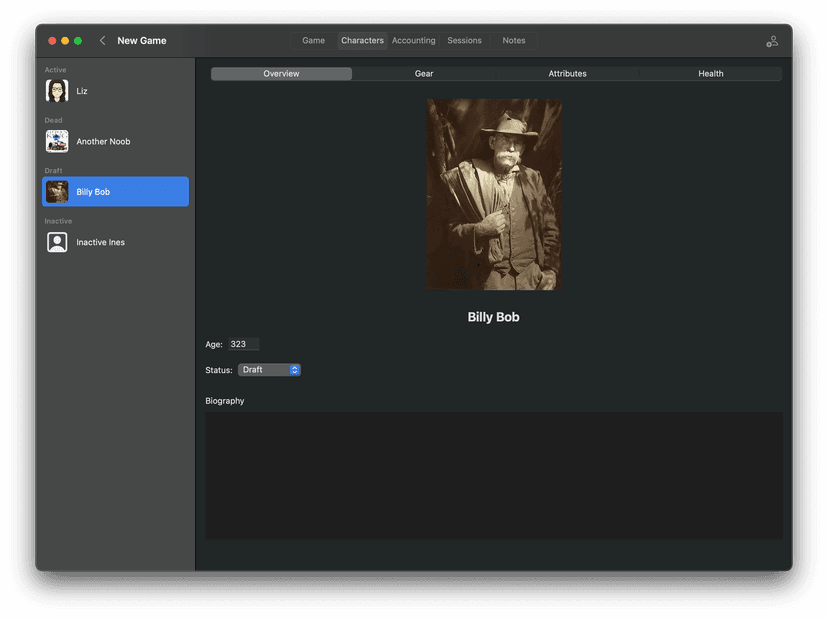Click into the Biography text area
828x618 pixels.
pyautogui.click(x=494, y=476)
